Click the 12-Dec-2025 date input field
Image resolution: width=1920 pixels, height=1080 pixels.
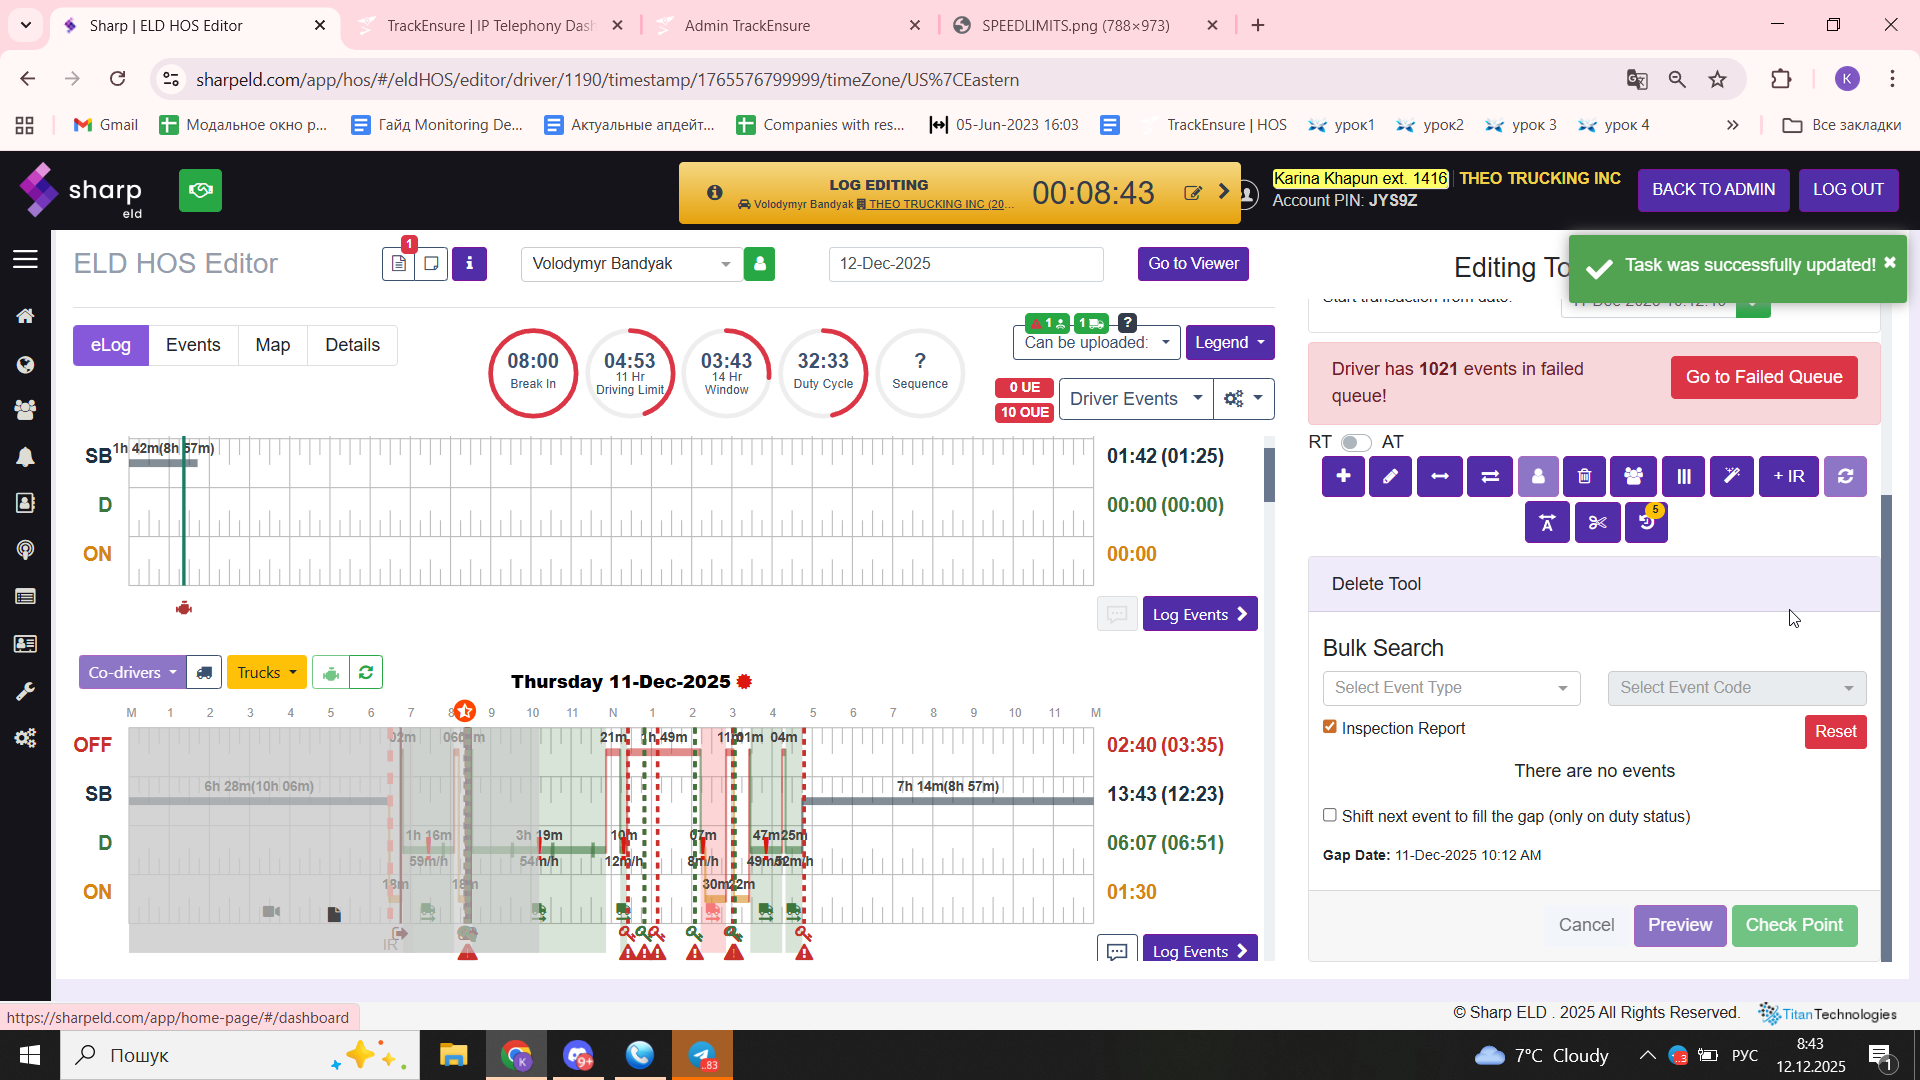965,264
